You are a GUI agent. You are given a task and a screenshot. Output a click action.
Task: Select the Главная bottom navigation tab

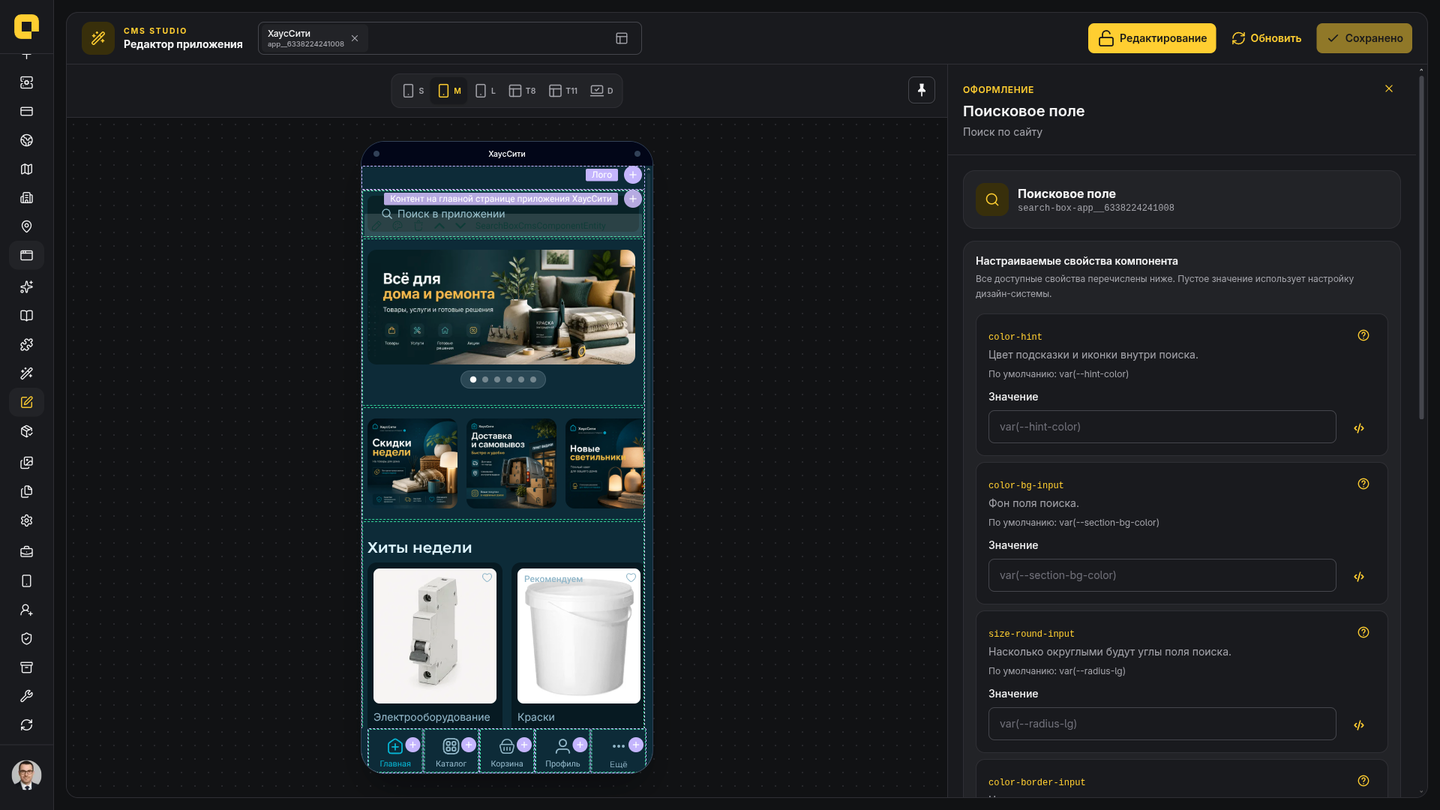395,752
